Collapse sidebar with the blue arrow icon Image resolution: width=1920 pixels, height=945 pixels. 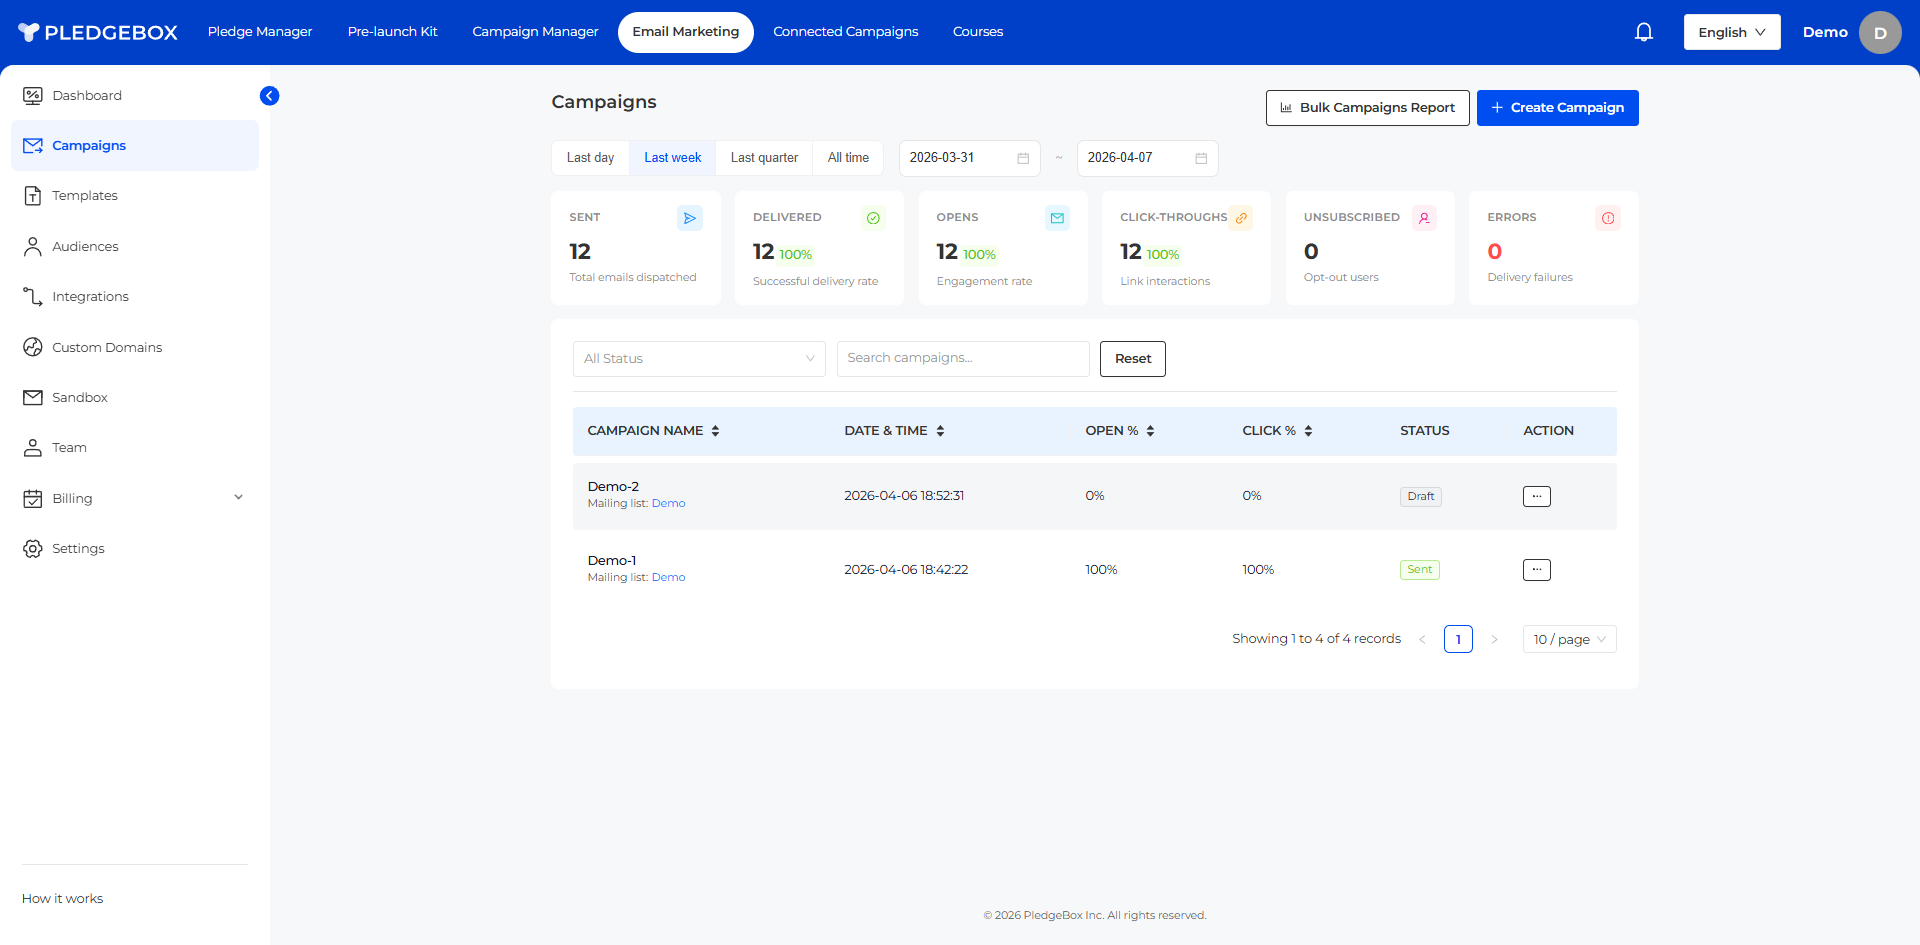[269, 96]
